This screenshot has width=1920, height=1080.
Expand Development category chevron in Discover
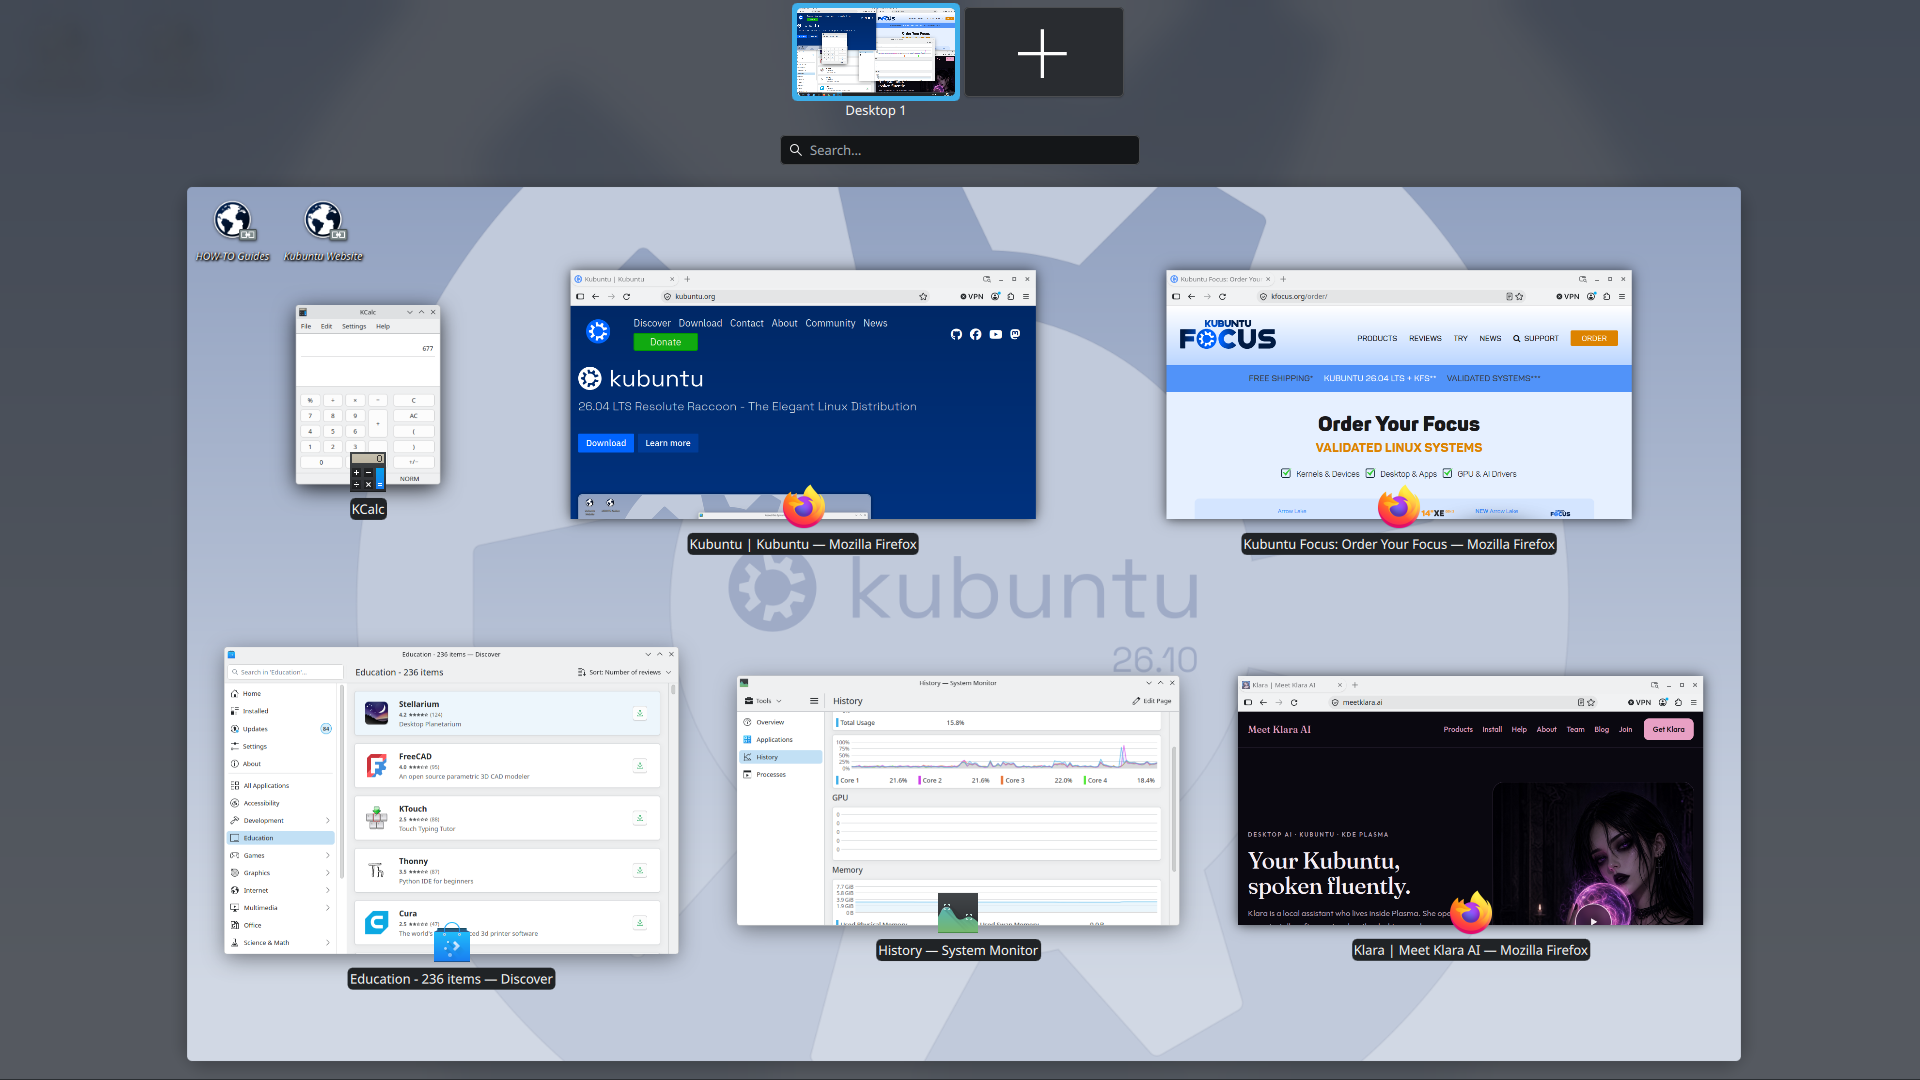[x=328, y=820]
